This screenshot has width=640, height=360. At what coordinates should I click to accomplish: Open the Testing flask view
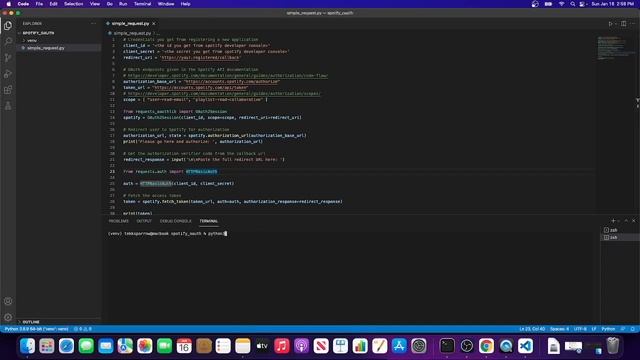8,106
